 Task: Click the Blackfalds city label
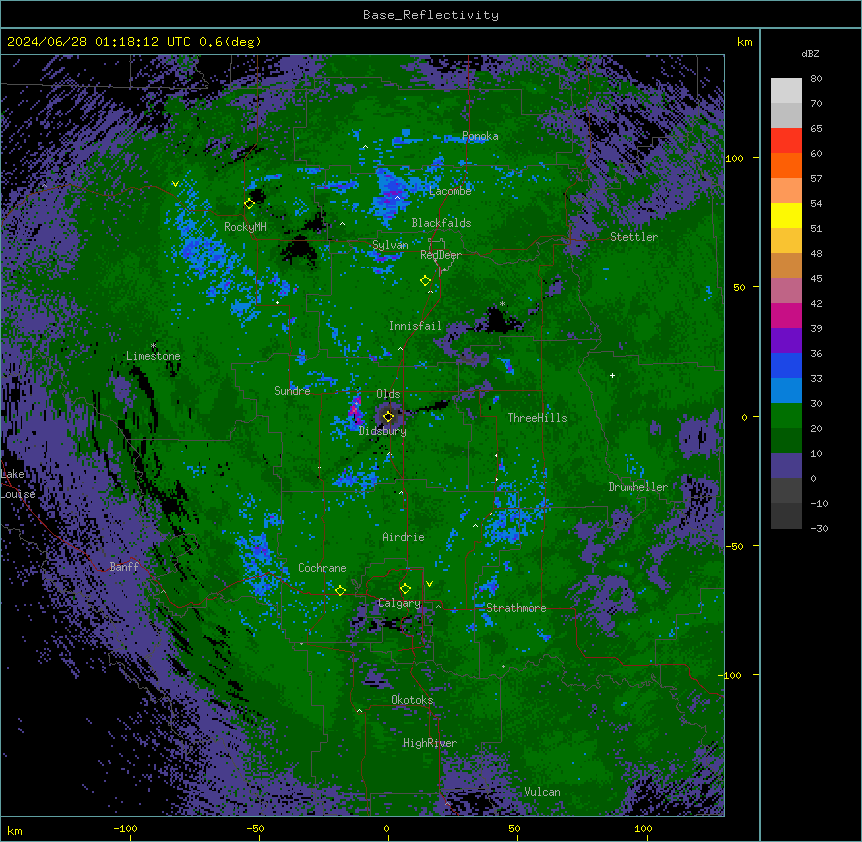(x=441, y=223)
